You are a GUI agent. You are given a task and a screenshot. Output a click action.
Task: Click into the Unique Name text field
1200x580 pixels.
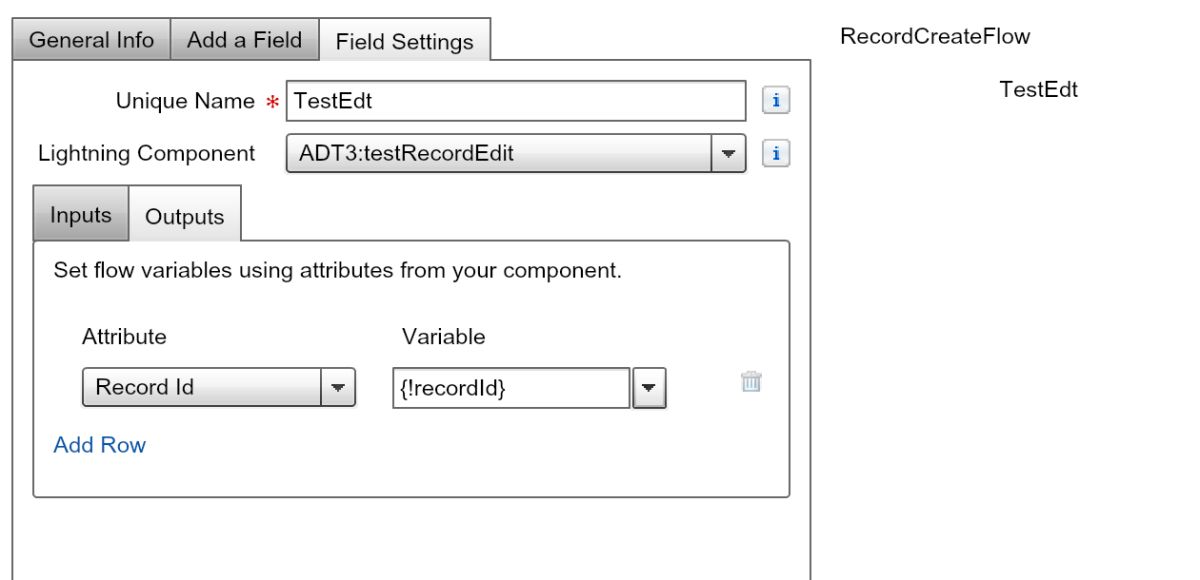pos(515,101)
